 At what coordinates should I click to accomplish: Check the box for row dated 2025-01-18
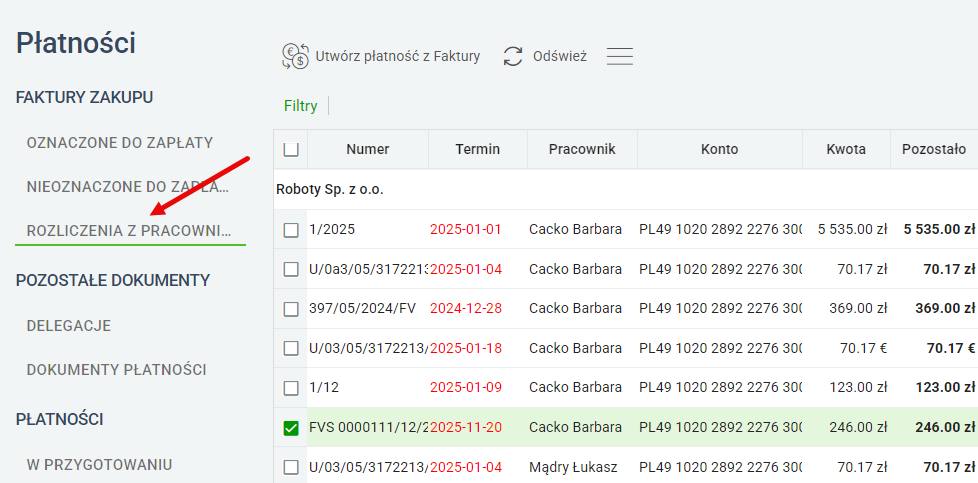(x=291, y=348)
